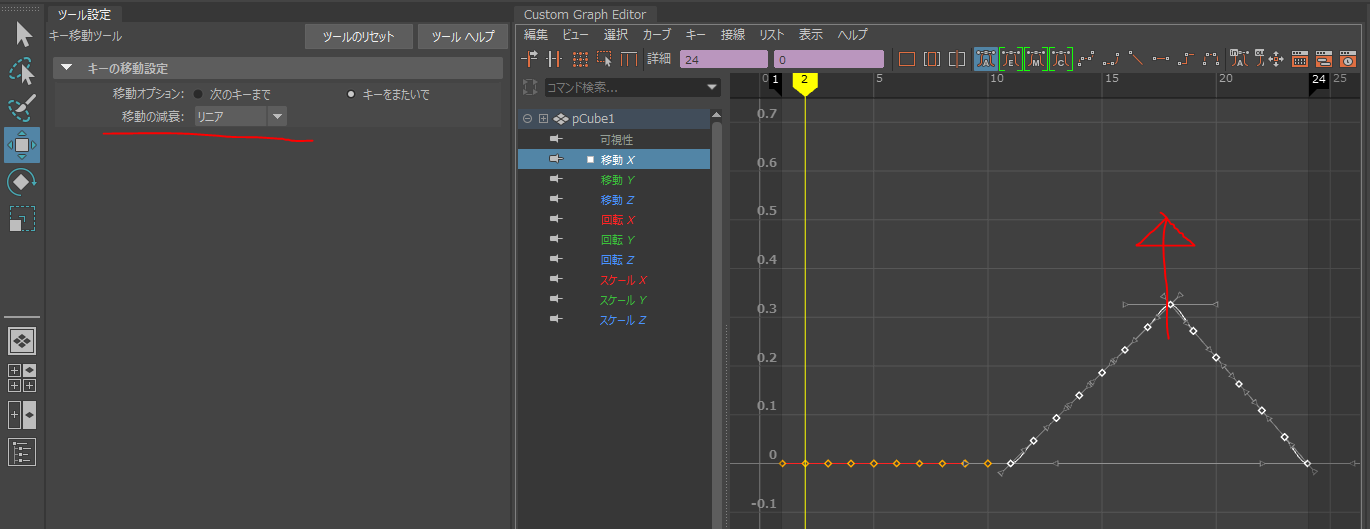Activate the Lasso select tool
1370x529 pixels.
22,72
